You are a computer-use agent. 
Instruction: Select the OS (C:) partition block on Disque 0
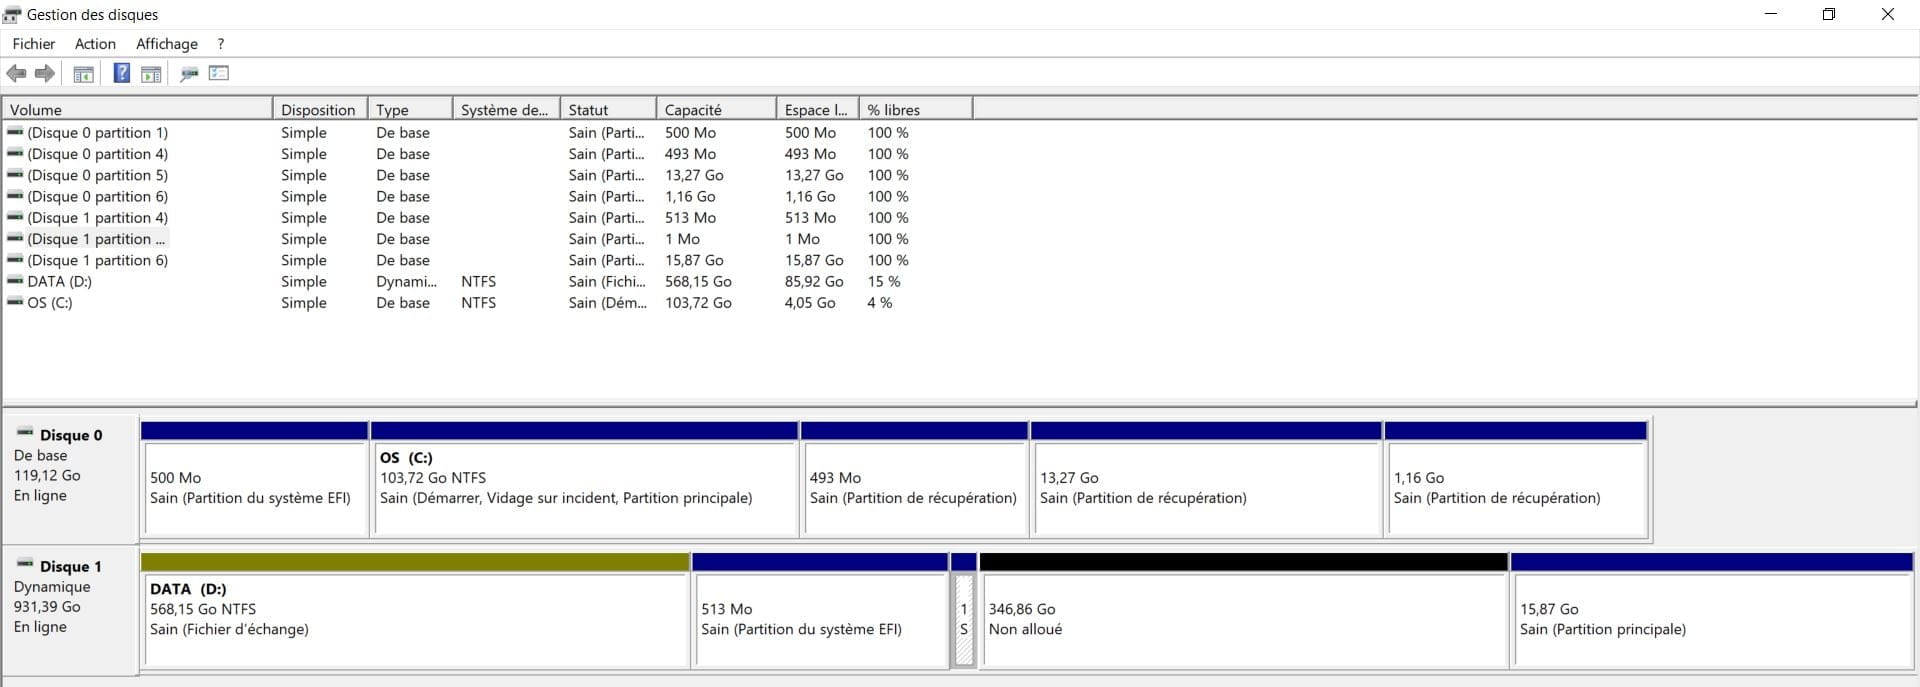click(x=584, y=488)
